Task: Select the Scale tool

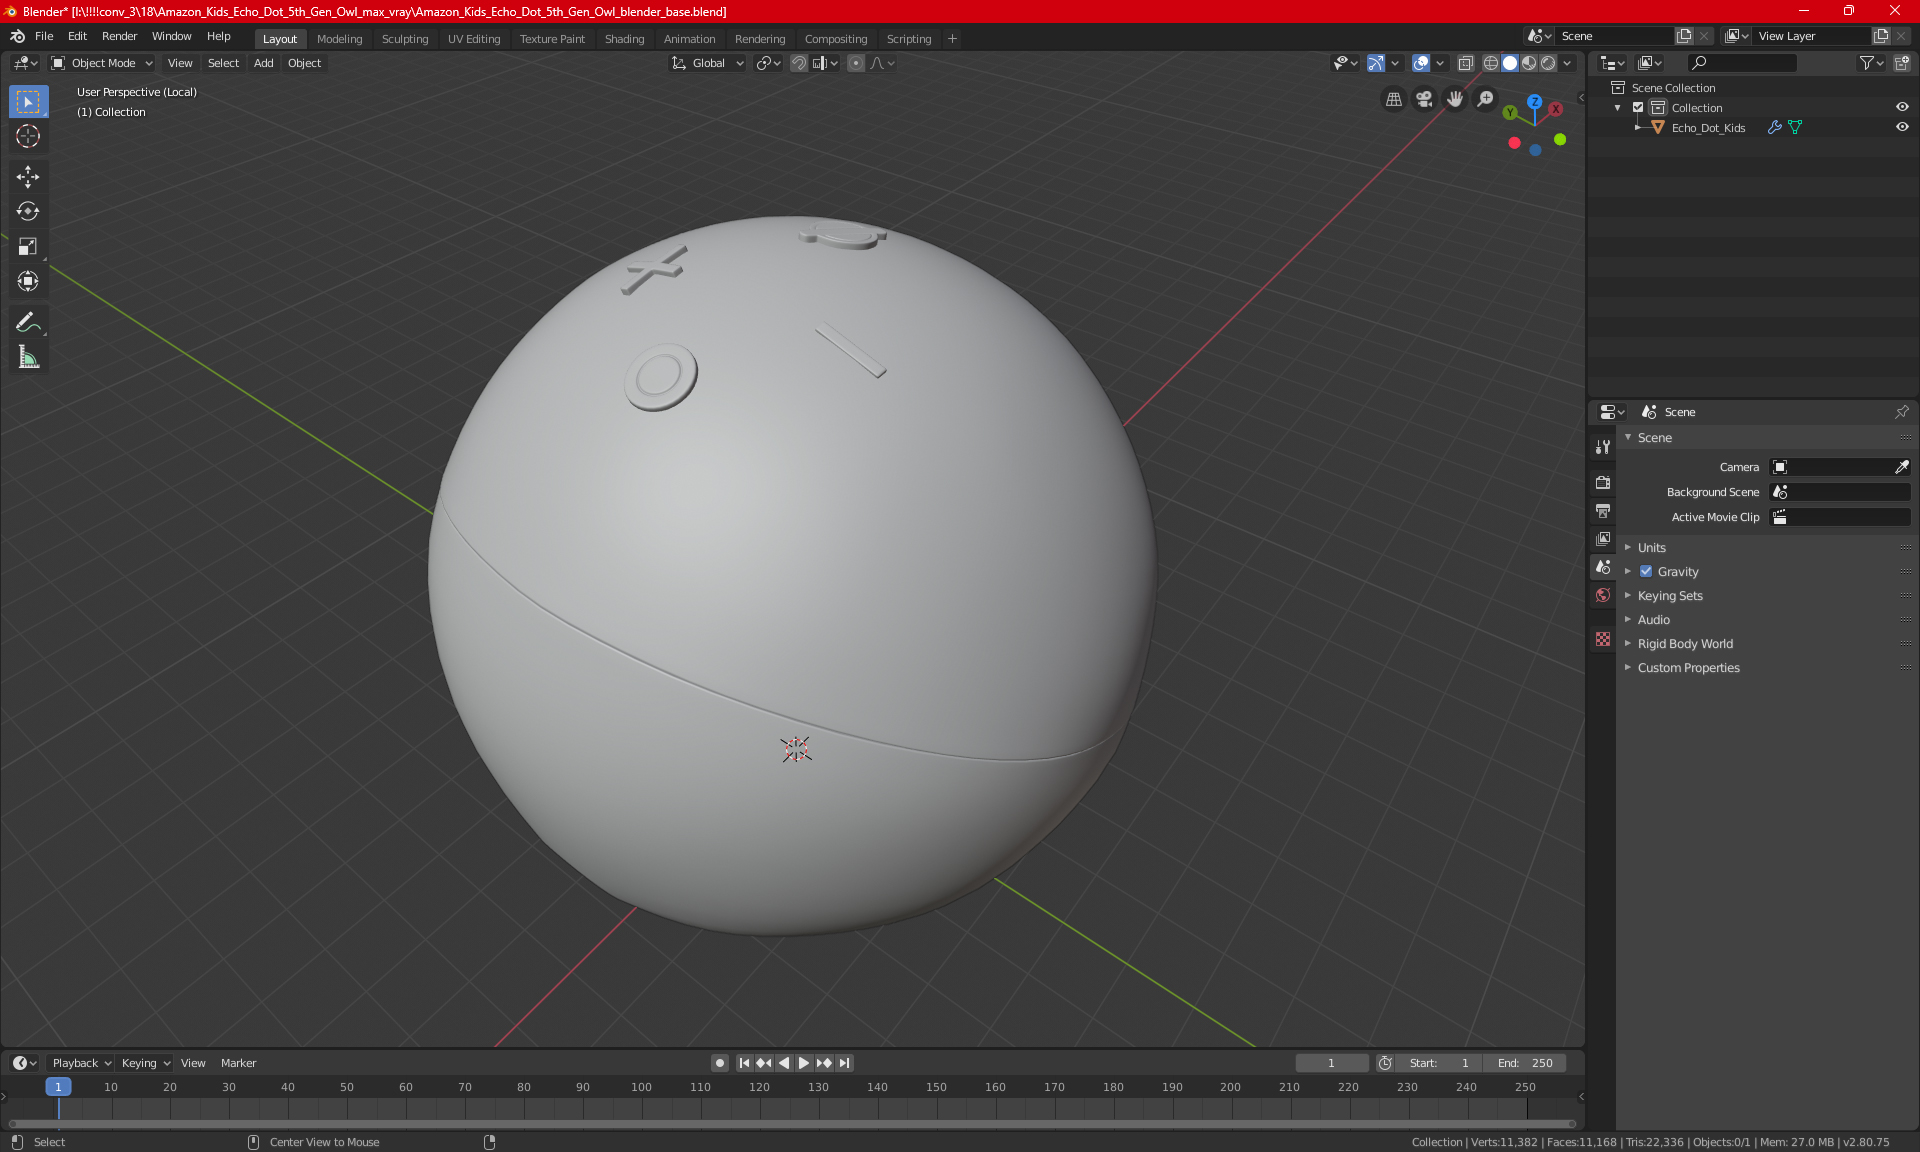Action: (28, 246)
